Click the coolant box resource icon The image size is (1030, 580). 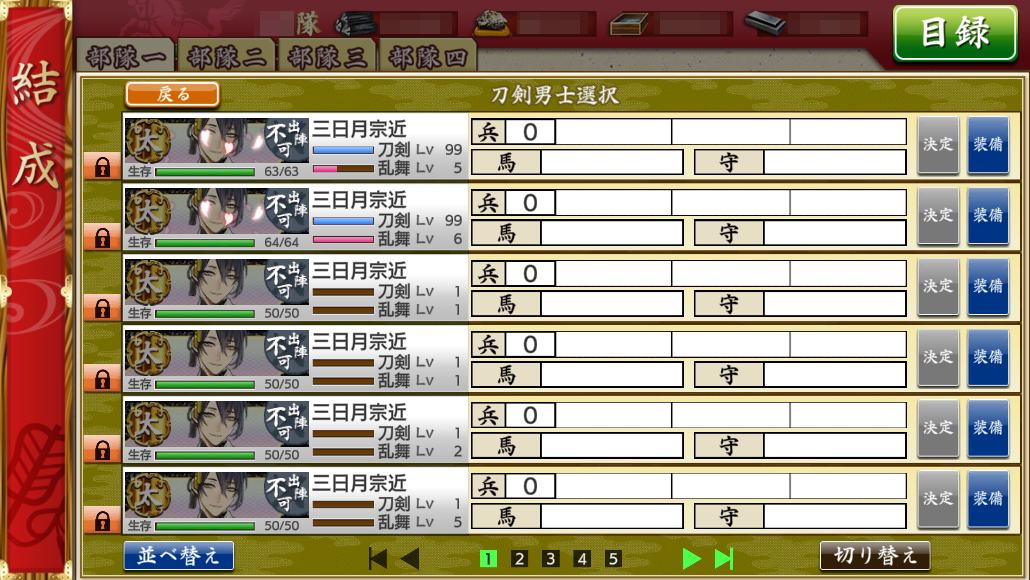pyautogui.click(x=629, y=25)
